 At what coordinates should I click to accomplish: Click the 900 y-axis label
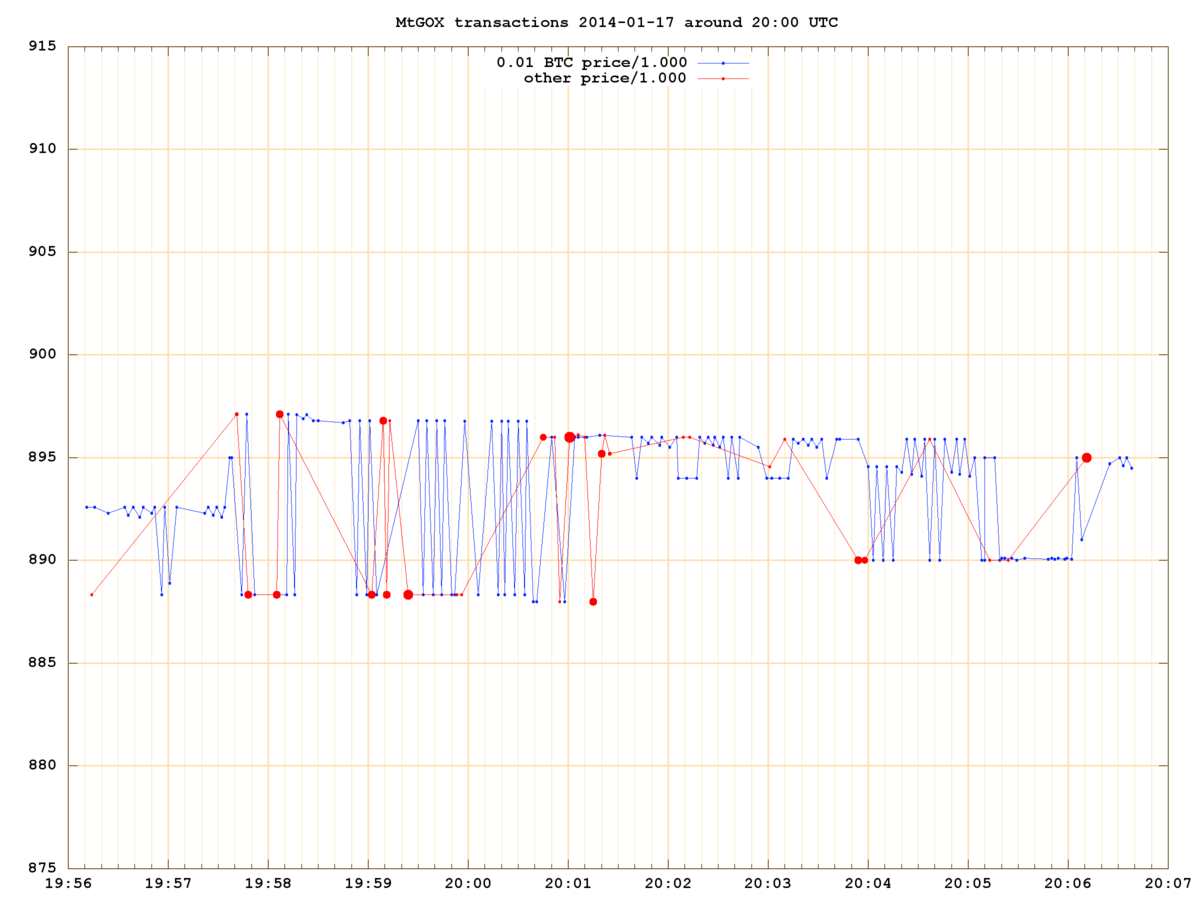coord(42,355)
